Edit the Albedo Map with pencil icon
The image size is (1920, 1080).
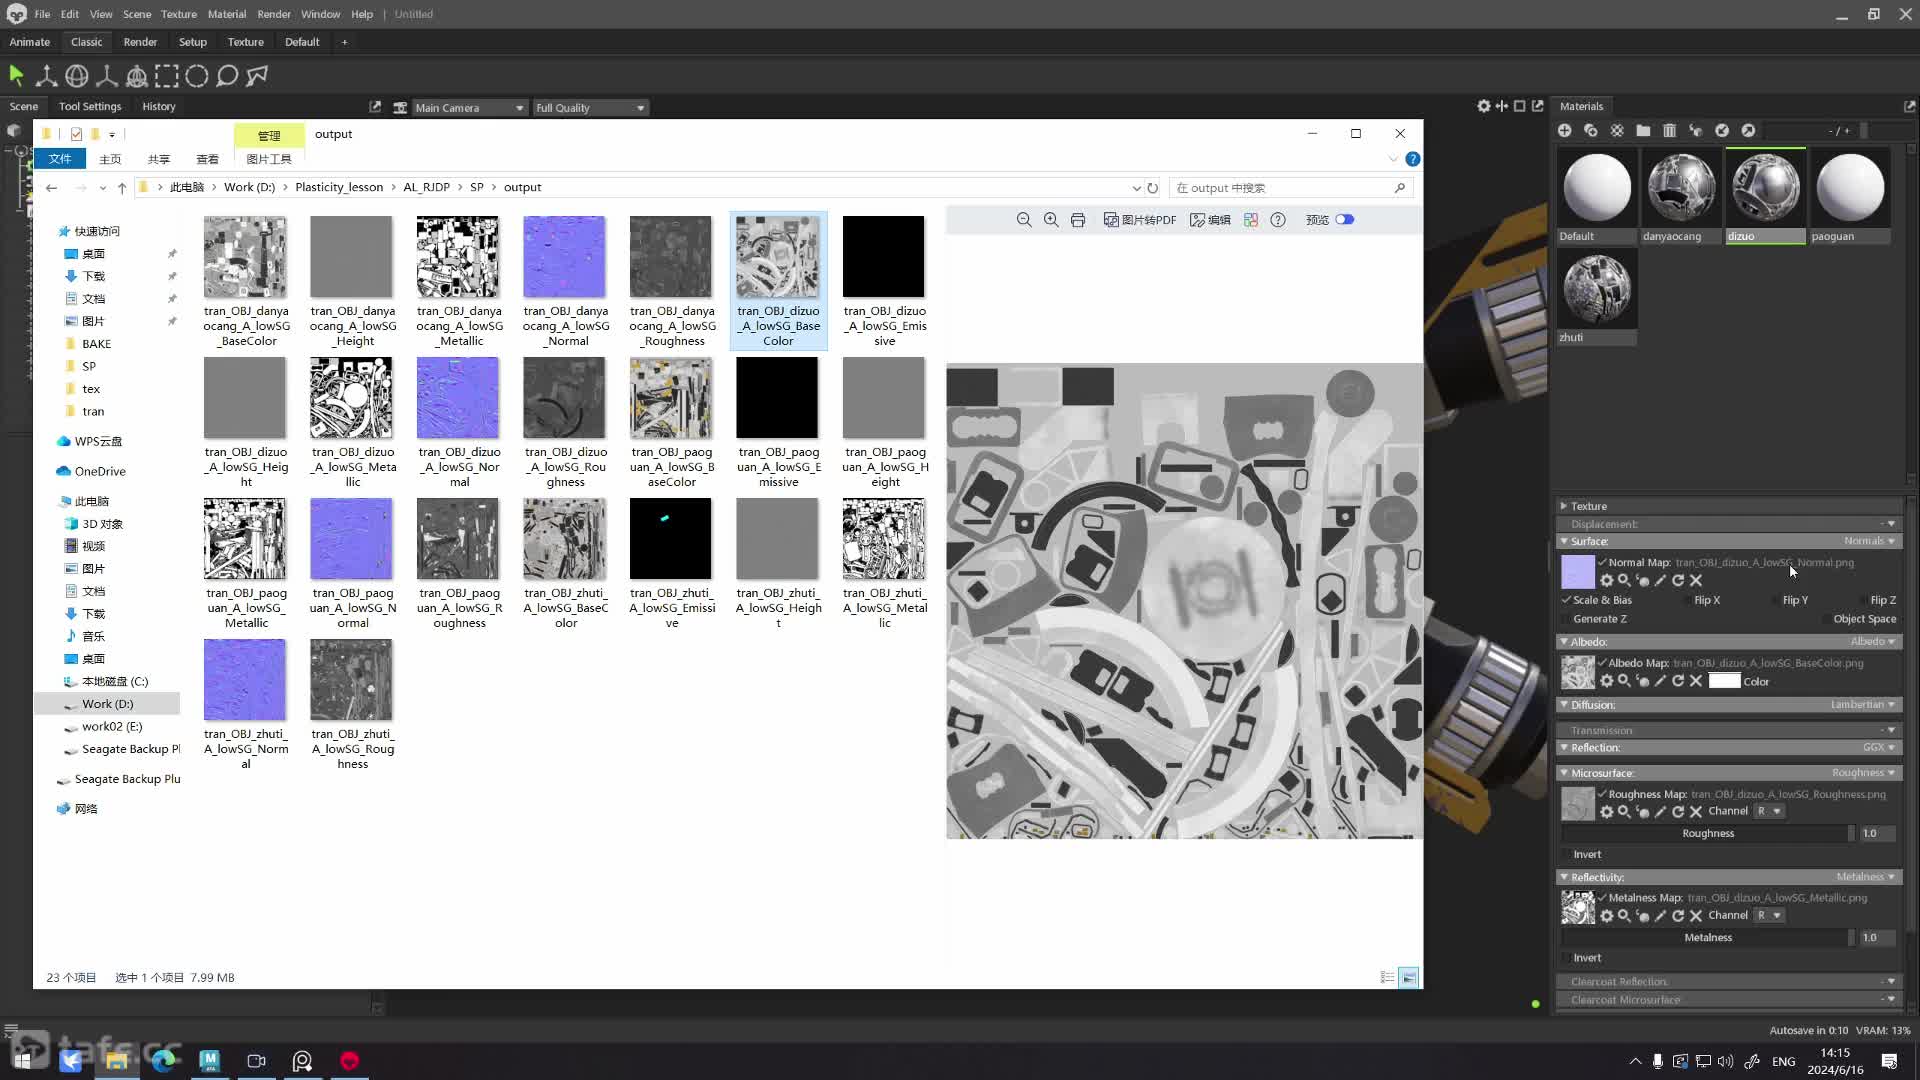1660,681
